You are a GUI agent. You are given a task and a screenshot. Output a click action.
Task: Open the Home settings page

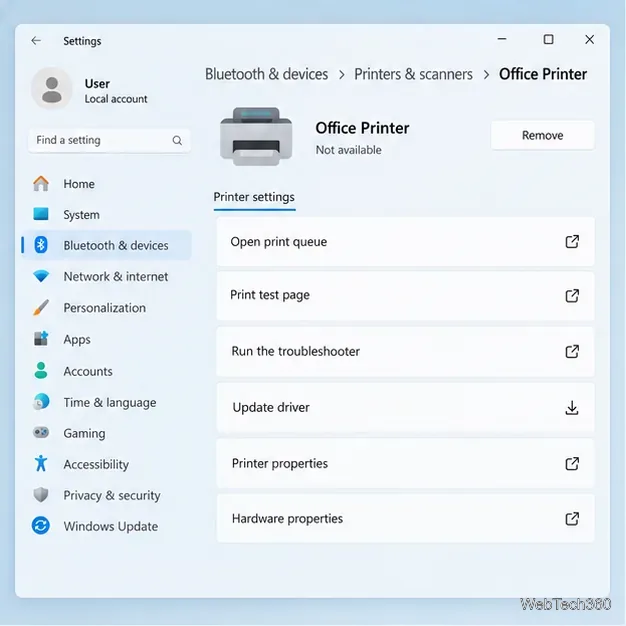click(106, 184)
